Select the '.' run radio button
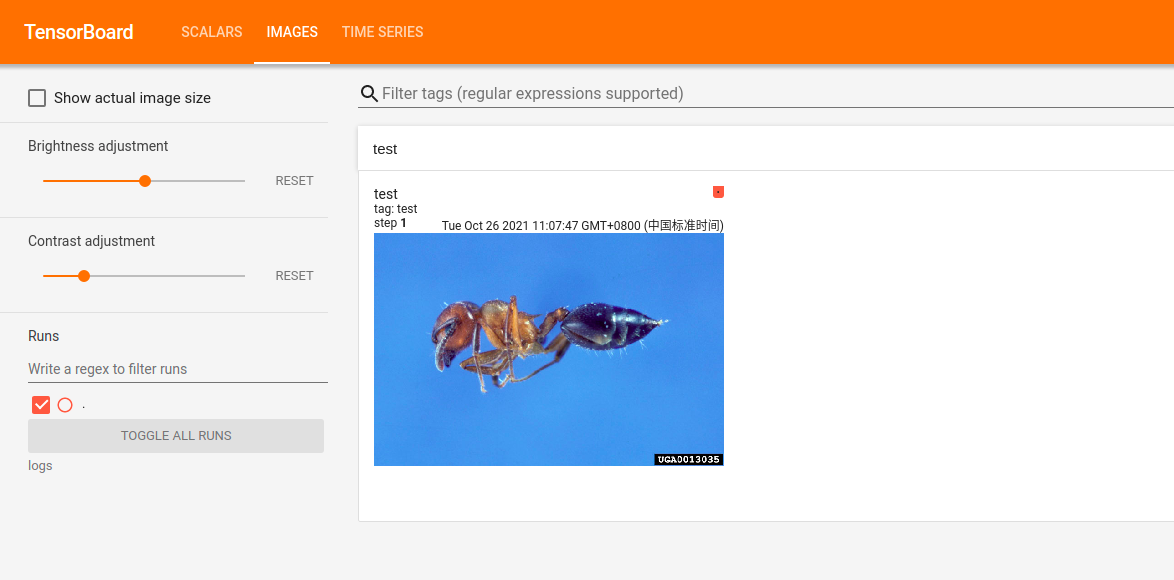This screenshot has width=1174, height=580. [65, 405]
